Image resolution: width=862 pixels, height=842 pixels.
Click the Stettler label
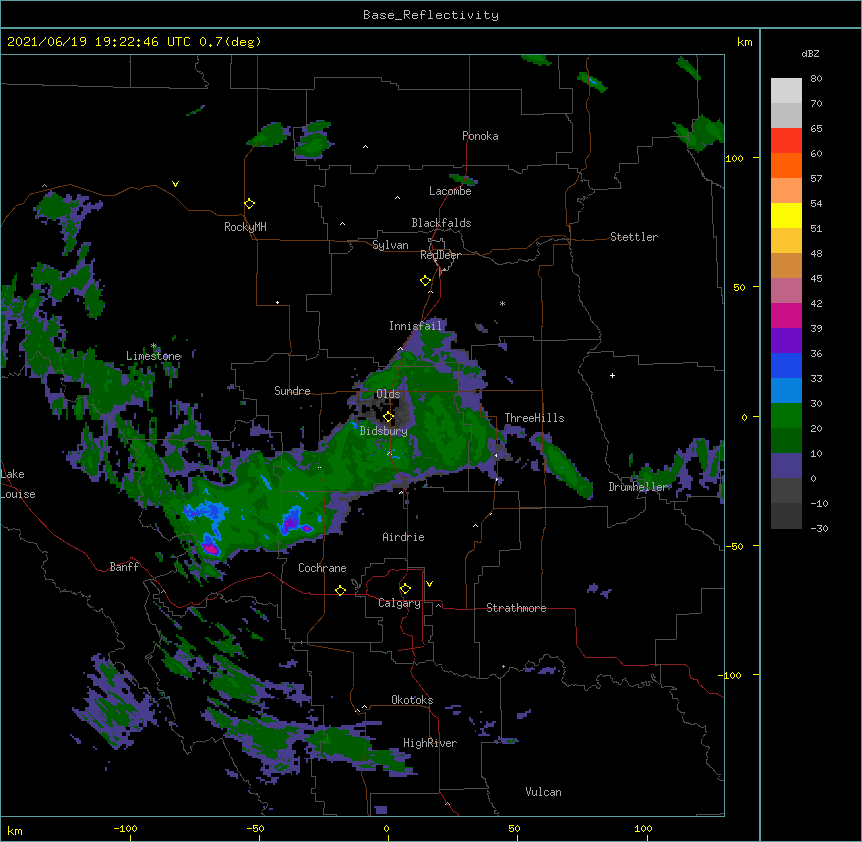[x=634, y=237]
